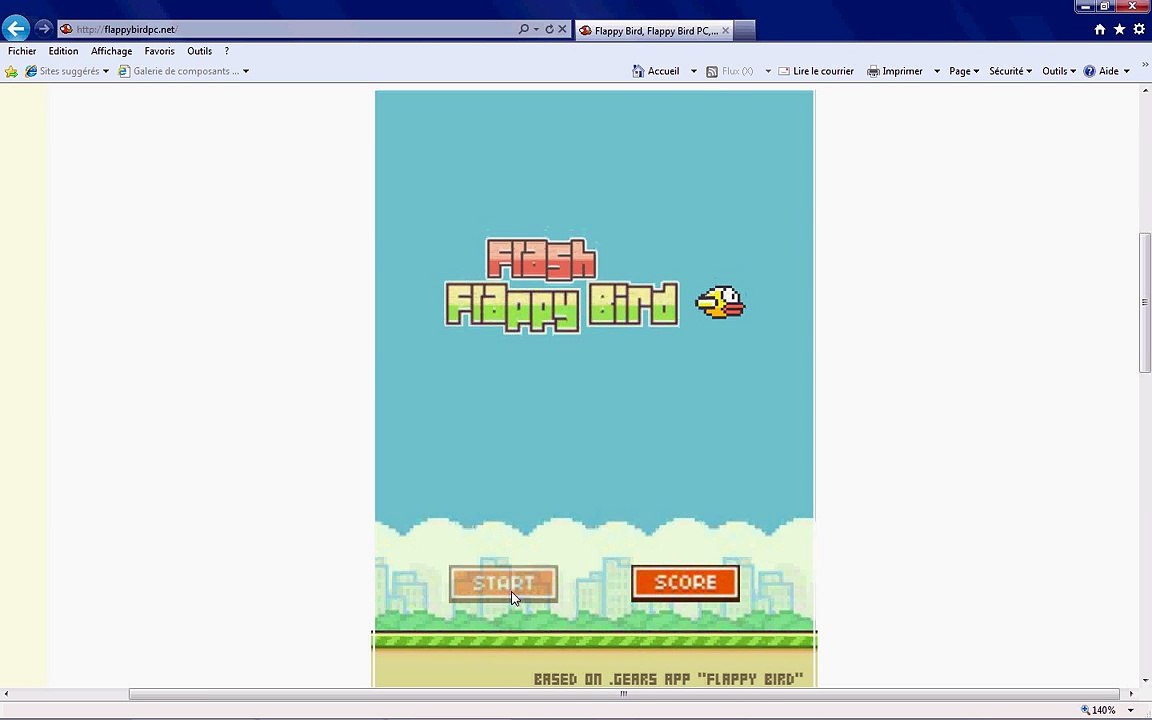The width and height of the screenshot is (1152, 720).
Task: Open the Fichier menu
Action: click(x=22, y=51)
